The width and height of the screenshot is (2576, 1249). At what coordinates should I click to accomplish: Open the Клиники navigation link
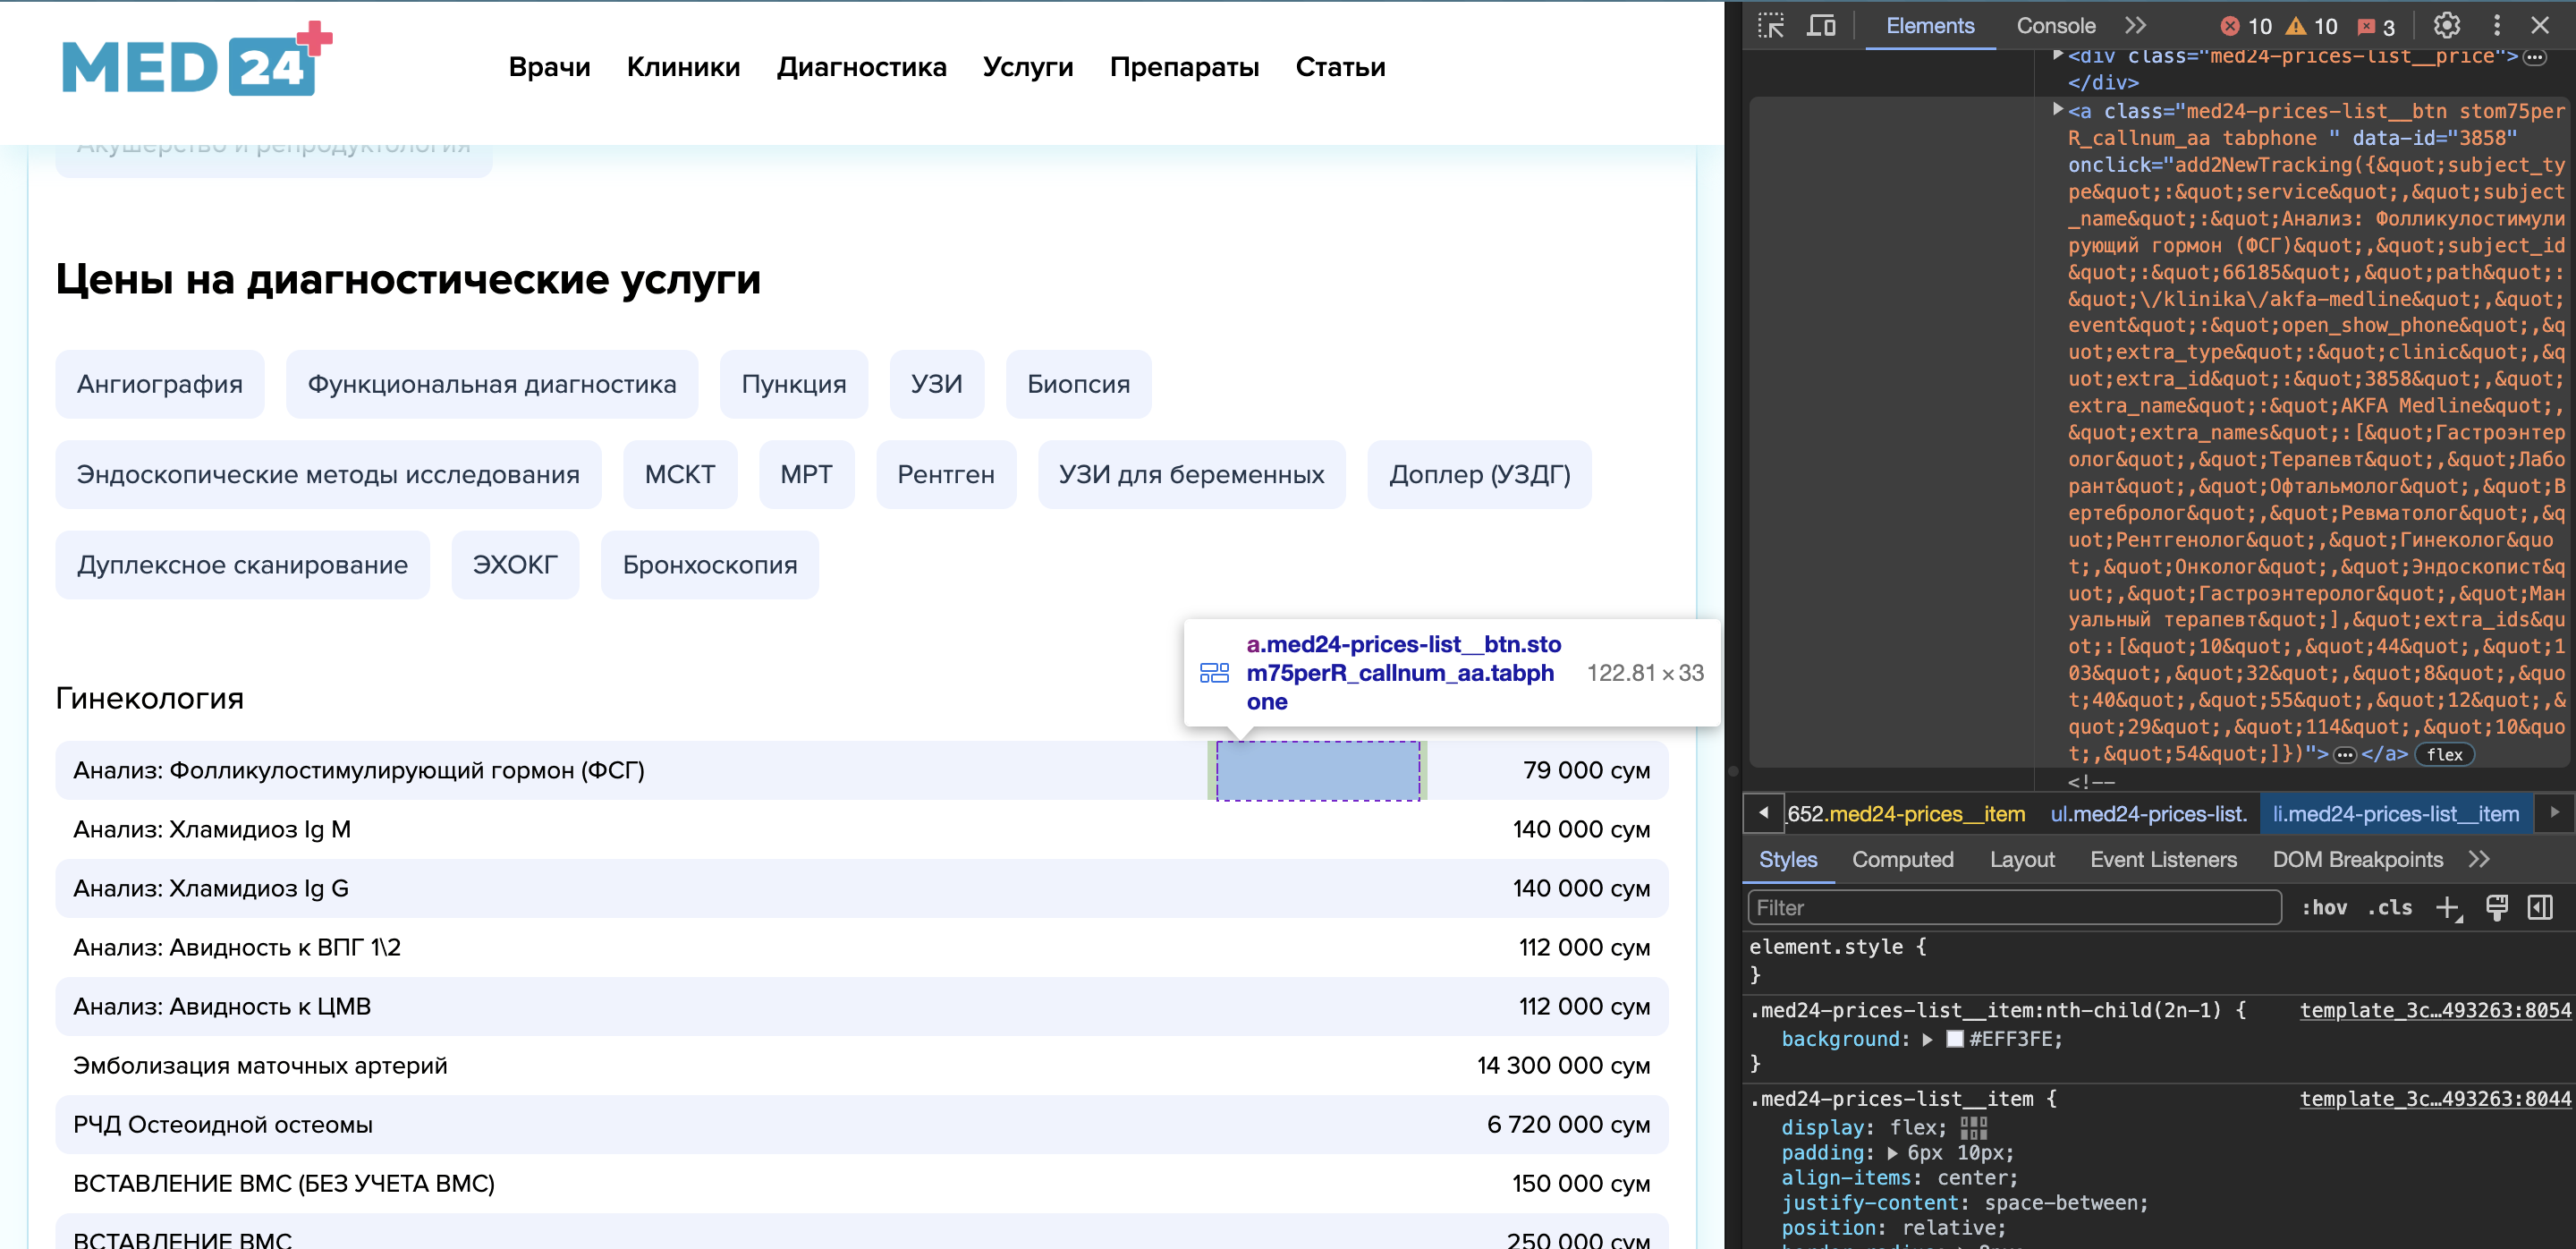click(x=683, y=67)
